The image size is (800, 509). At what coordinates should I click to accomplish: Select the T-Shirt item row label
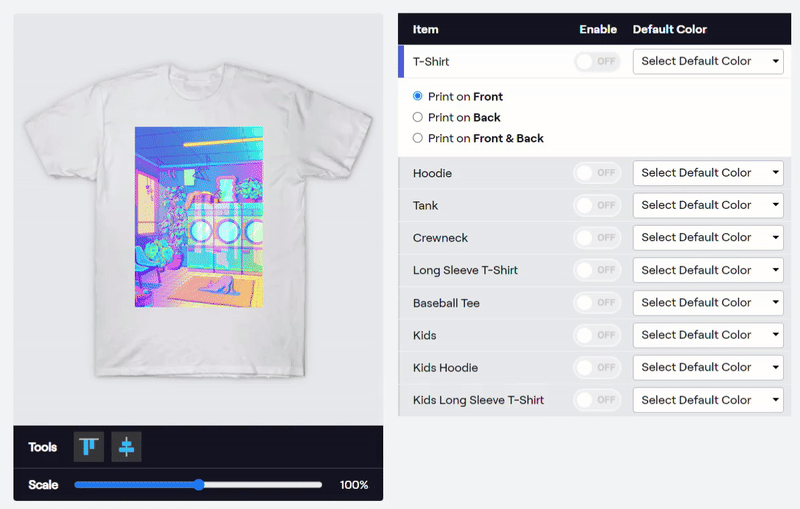coord(431,62)
